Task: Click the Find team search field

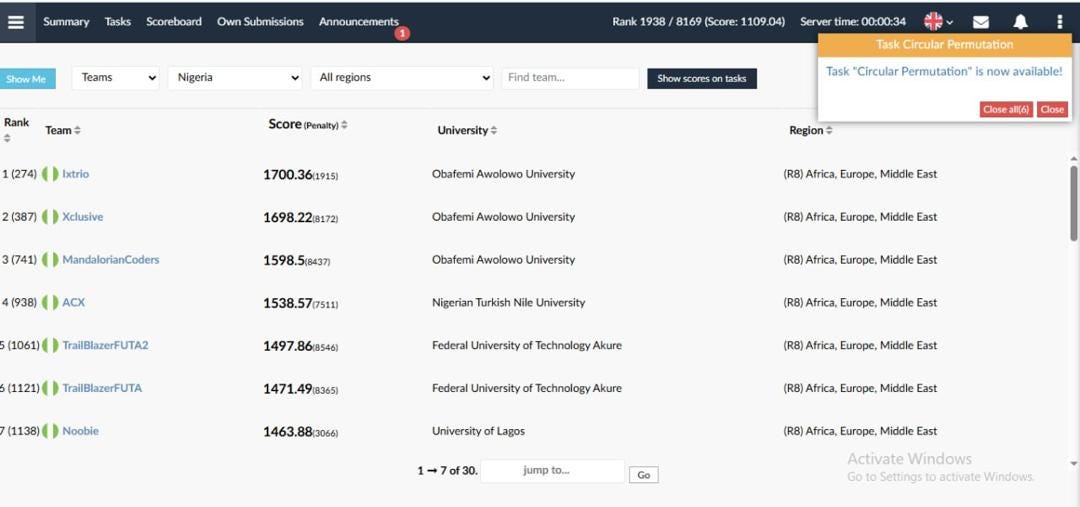Action: [570, 78]
